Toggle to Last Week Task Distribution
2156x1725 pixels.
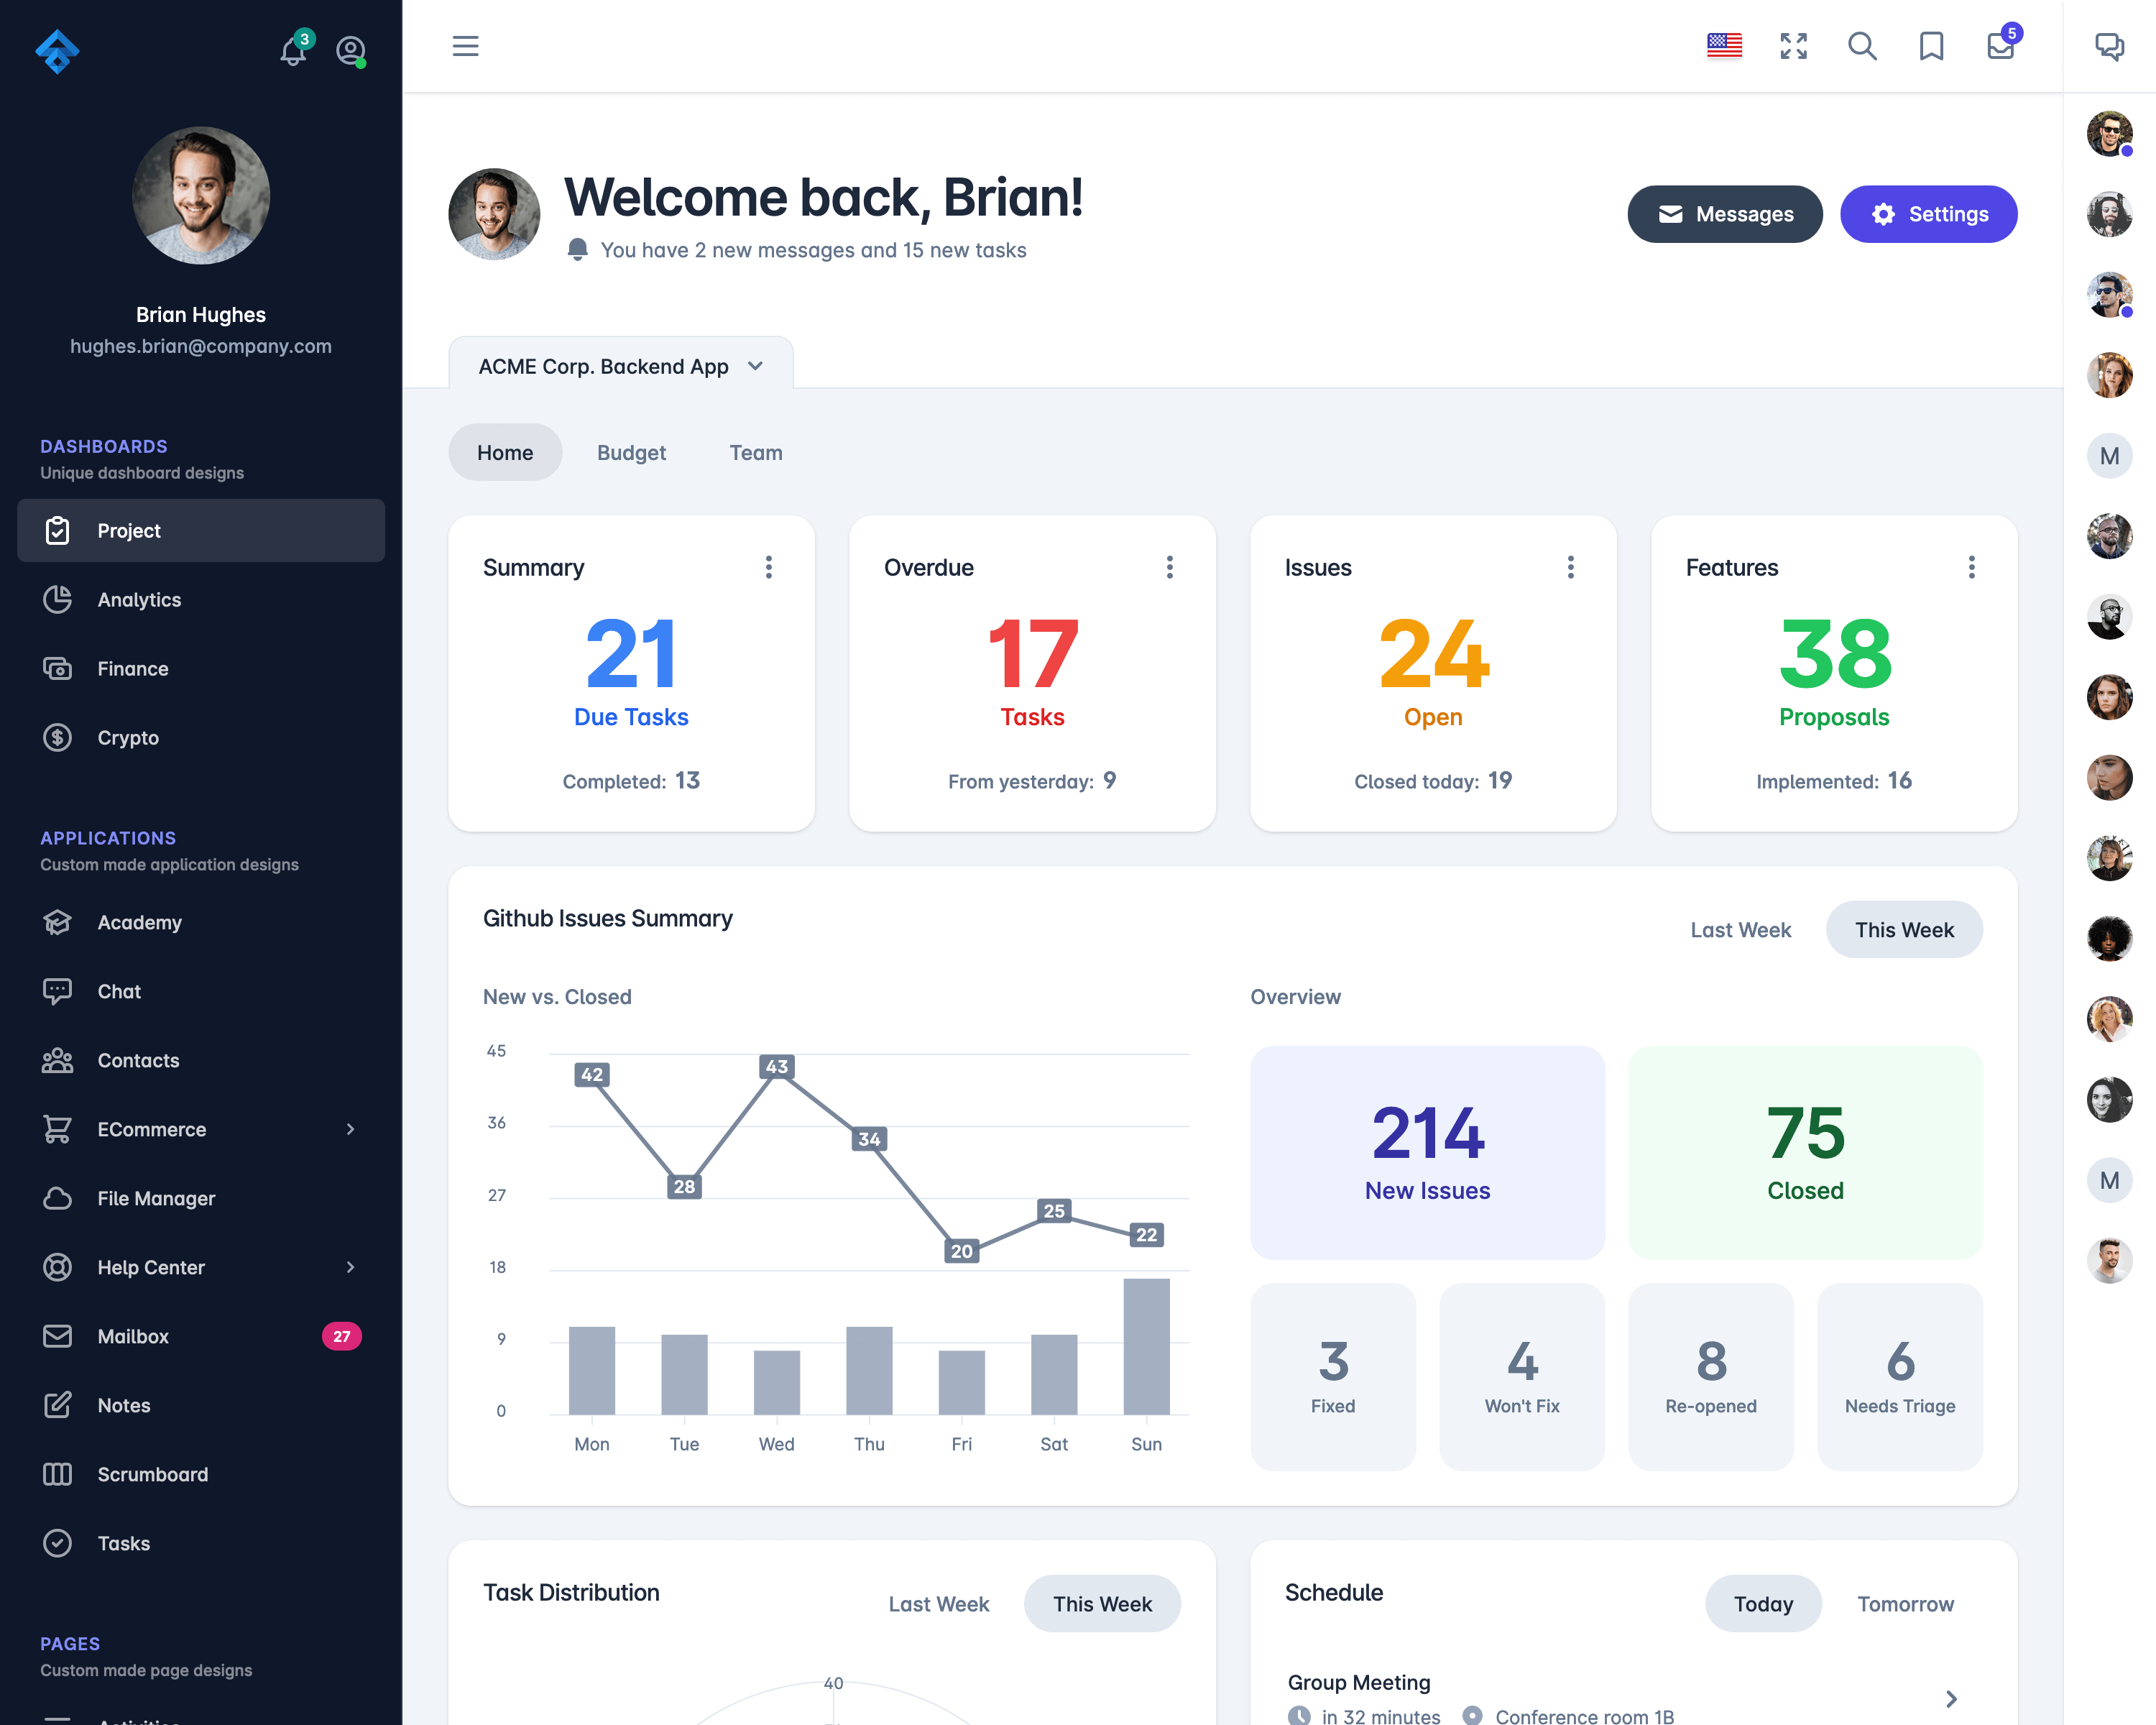tap(940, 1604)
